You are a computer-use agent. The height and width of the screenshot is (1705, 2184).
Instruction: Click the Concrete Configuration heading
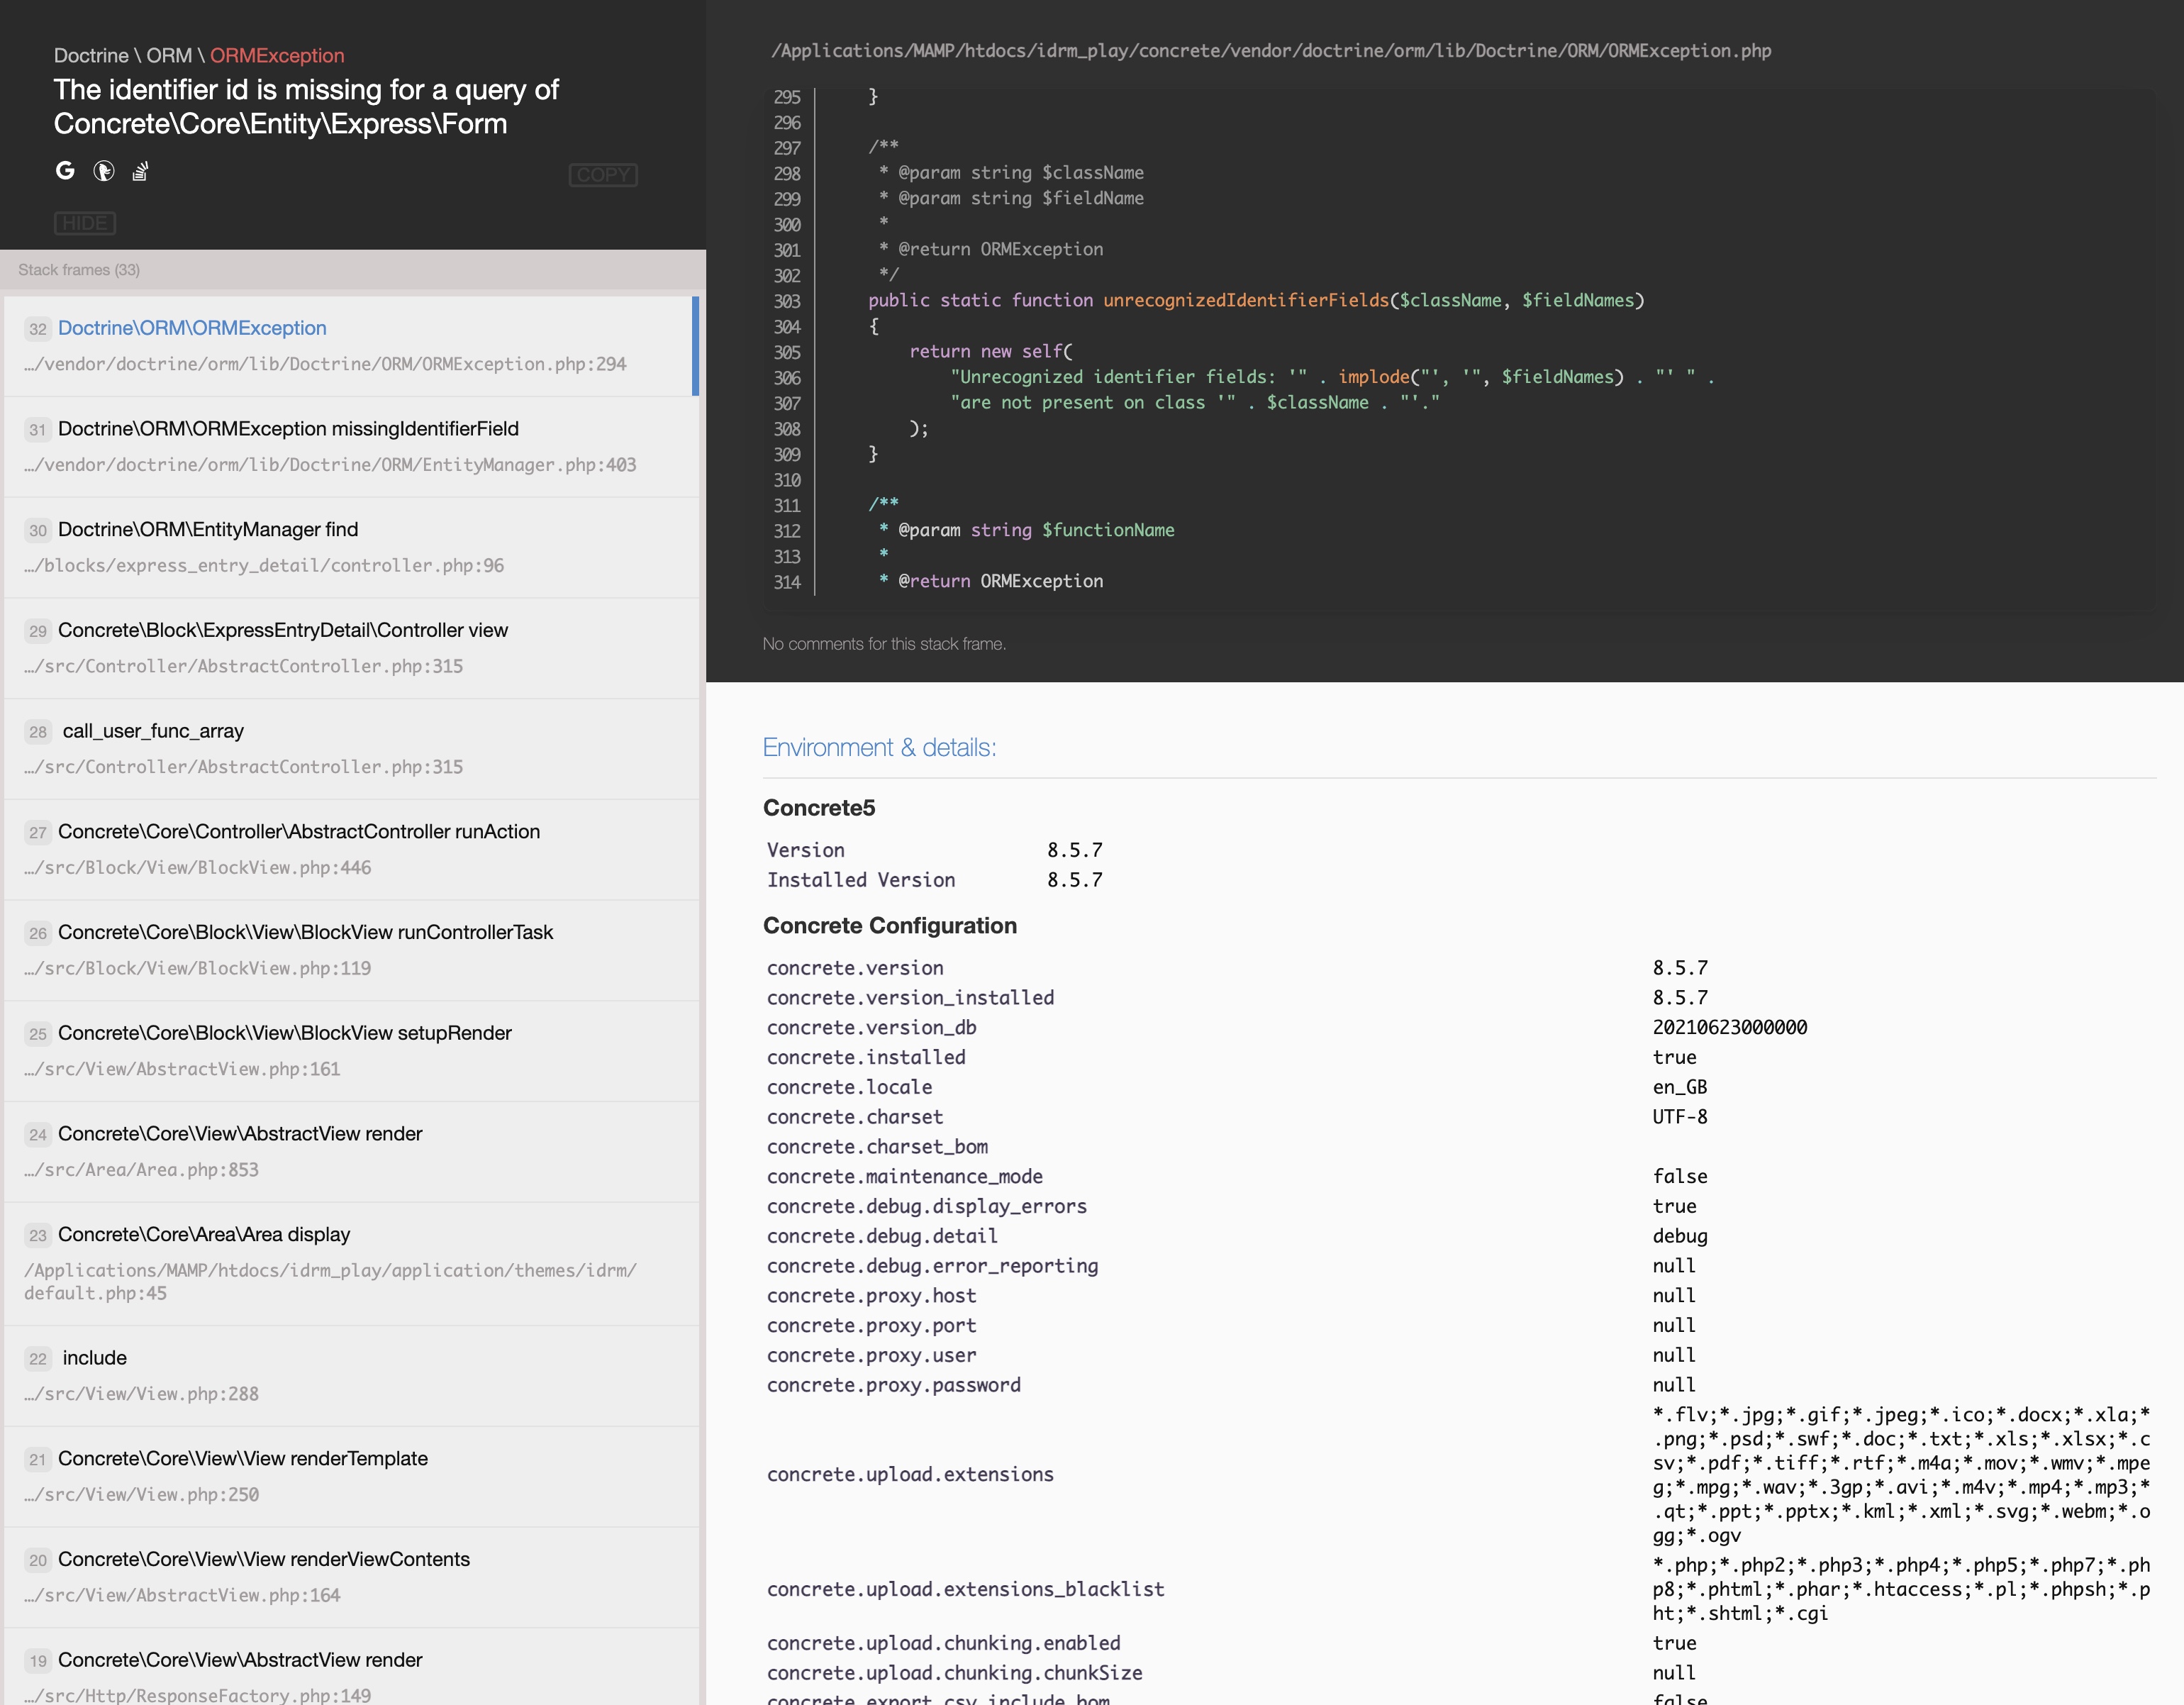coord(890,926)
